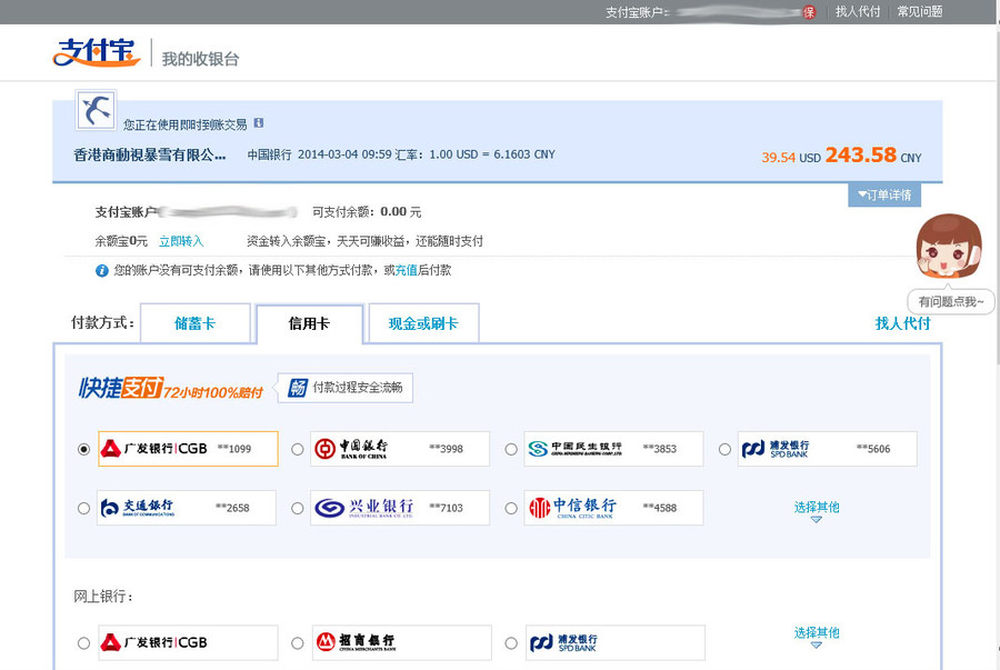The height and width of the screenshot is (670, 1000).
Task: Click the exchange rate 1.00 USD = 6.1603 CNY
Action: click(x=492, y=154)
